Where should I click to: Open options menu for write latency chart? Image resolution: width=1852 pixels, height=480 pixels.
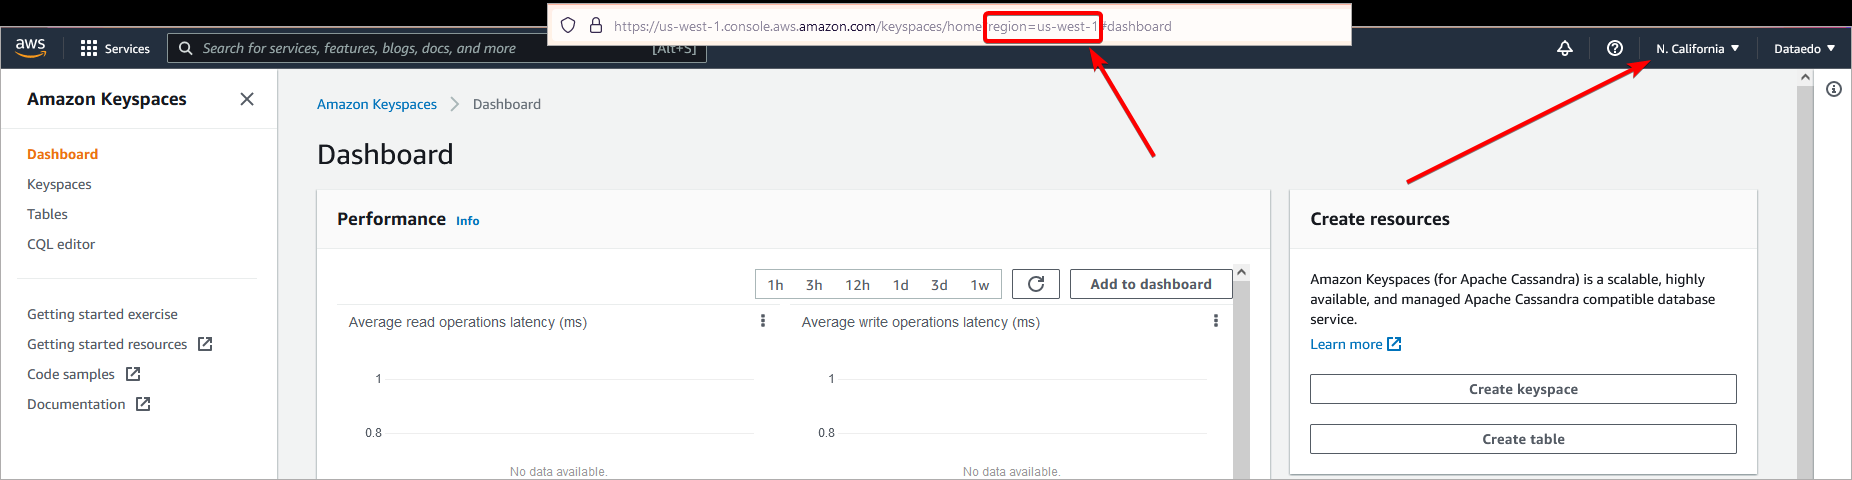pyautogui.click(x=1215, y=321)
